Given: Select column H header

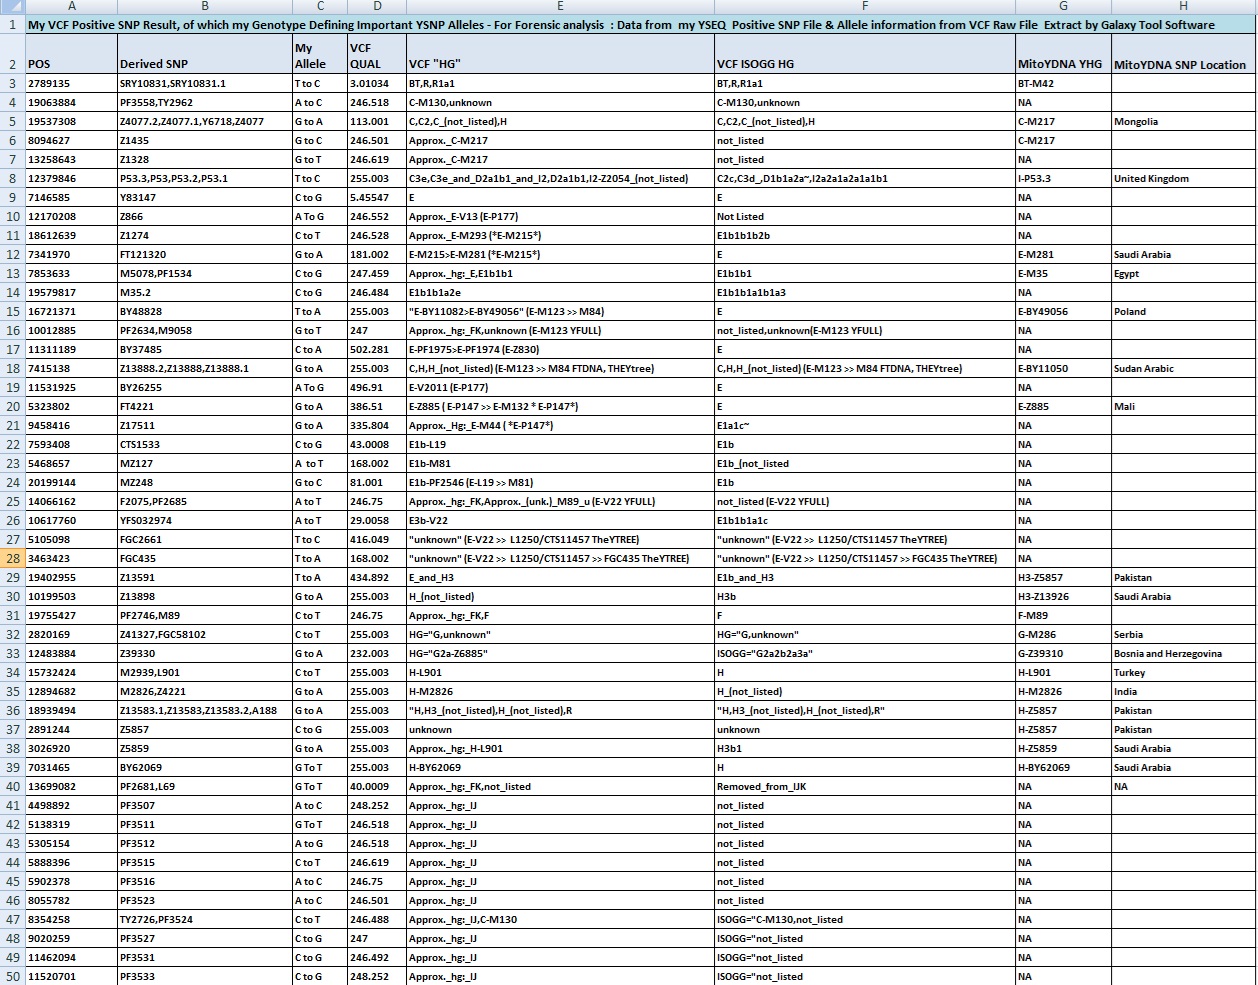Looking at the screenshot, I should coord(1183,6).
